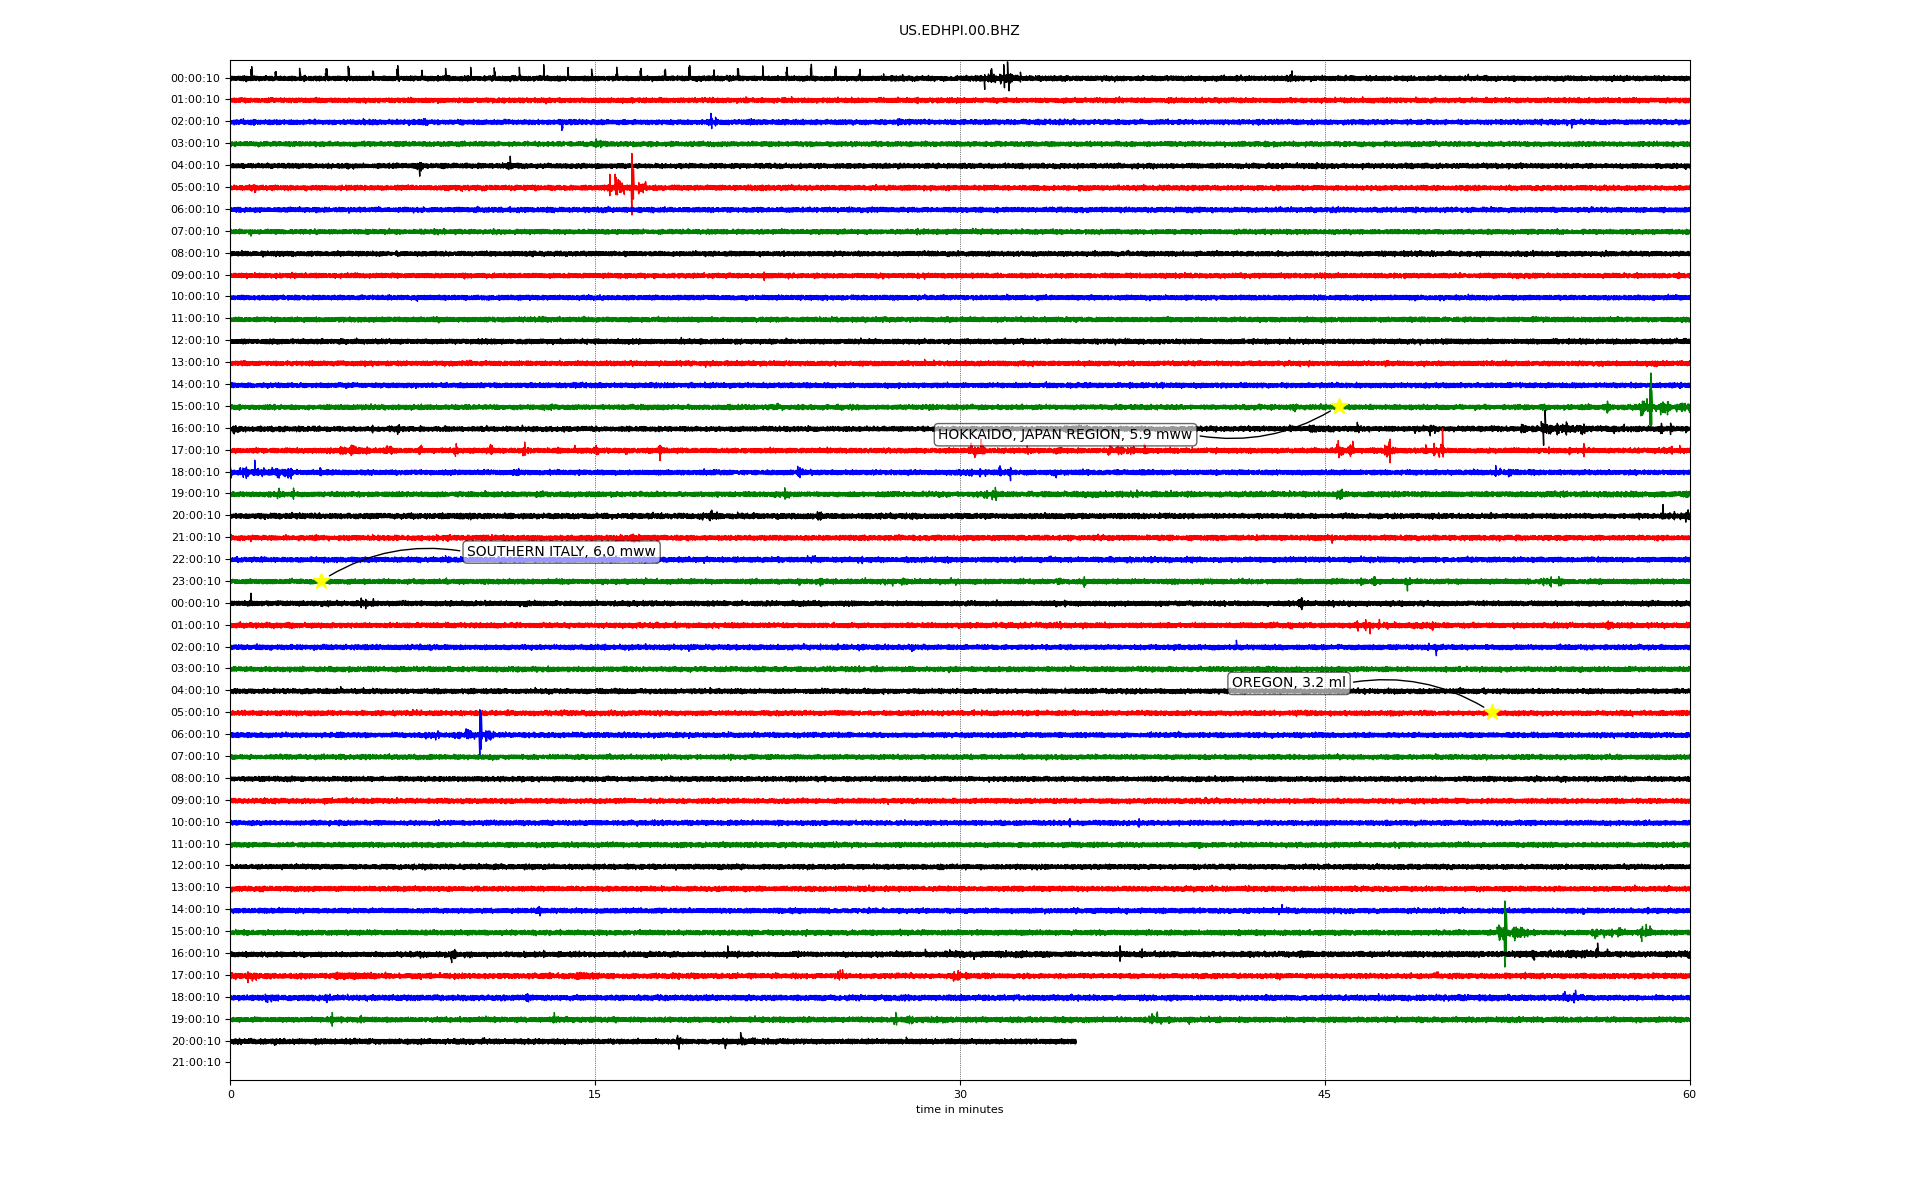1920x1200 pixels.
Task: Click the HOKKAIDO, JAPAN REGION 5.9 label
Action: coord(1064,434)
